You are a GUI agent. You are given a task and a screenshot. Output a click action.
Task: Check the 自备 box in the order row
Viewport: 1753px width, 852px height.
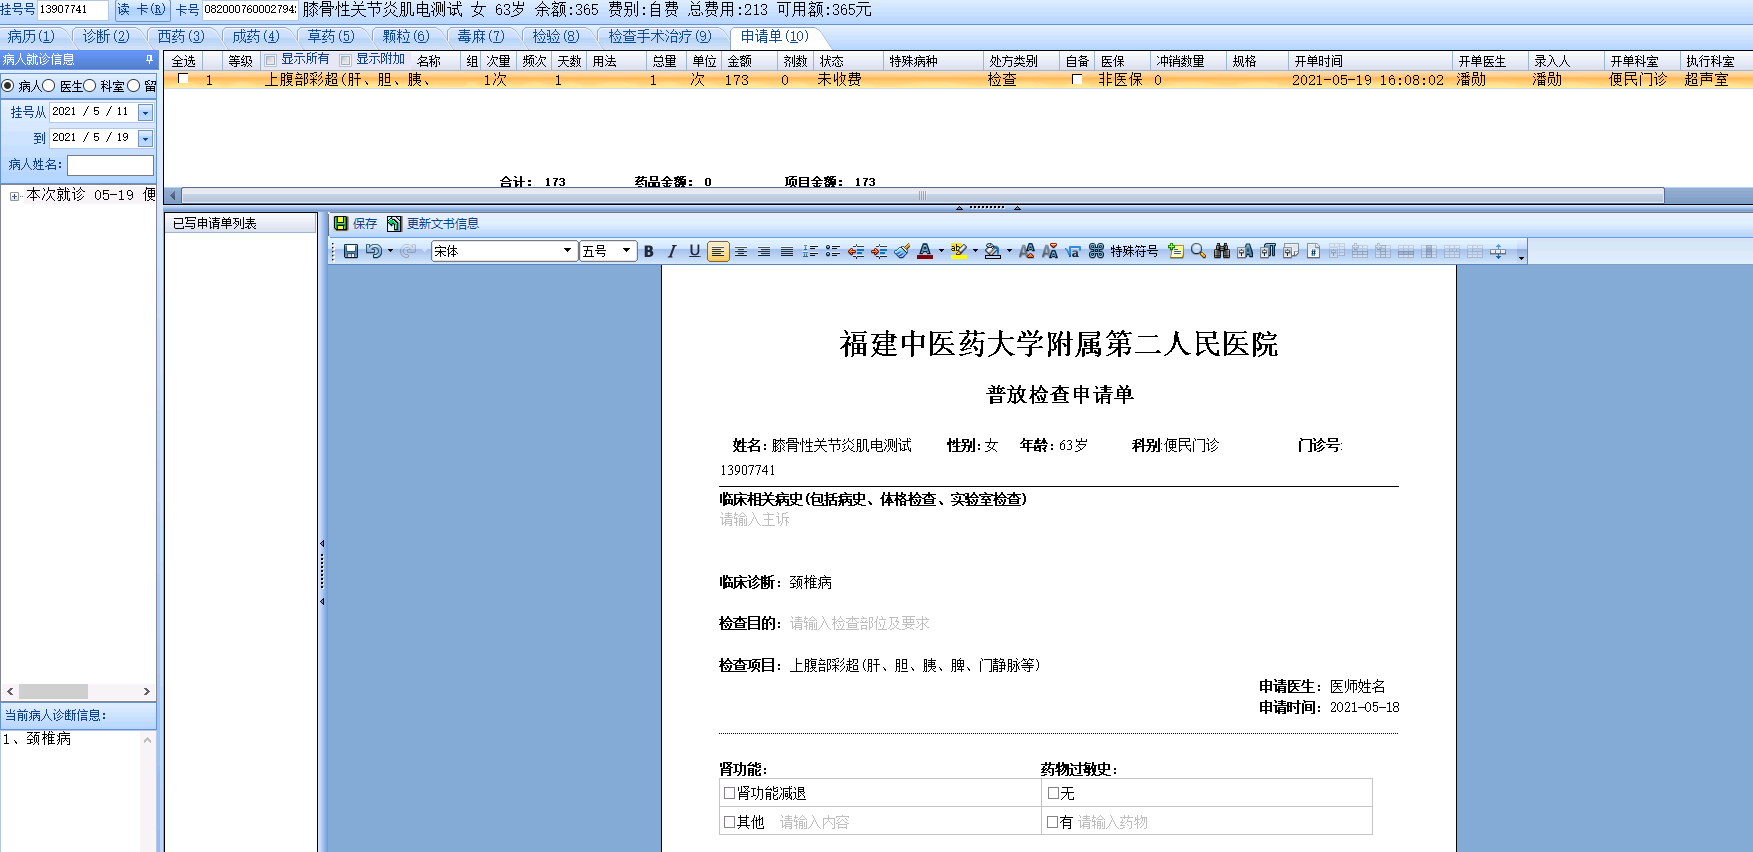(x=1076, y=79)
